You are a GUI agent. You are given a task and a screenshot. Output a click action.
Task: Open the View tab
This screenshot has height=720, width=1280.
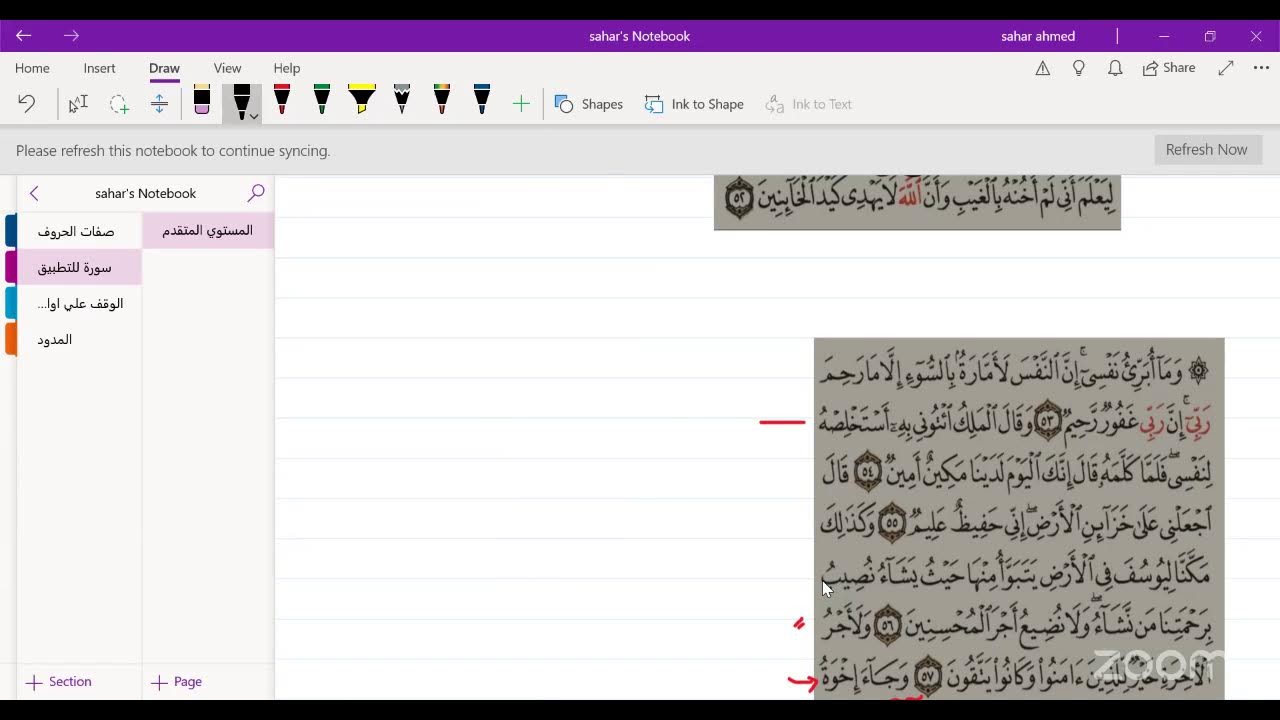[x=227, y=68]
